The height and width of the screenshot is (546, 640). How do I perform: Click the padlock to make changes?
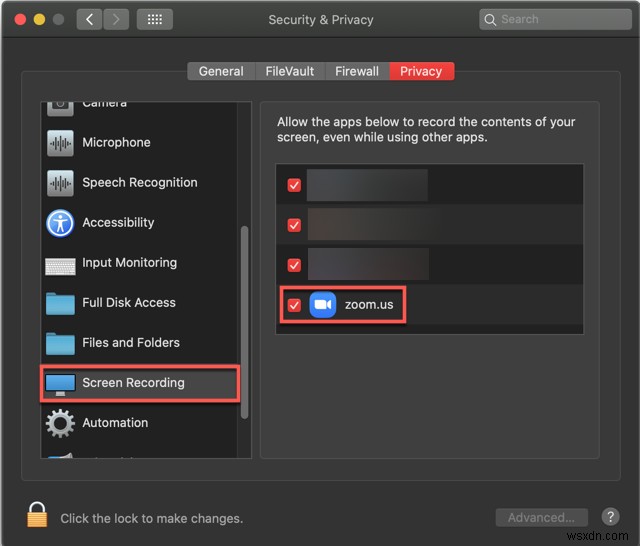(x=37, y=514)
